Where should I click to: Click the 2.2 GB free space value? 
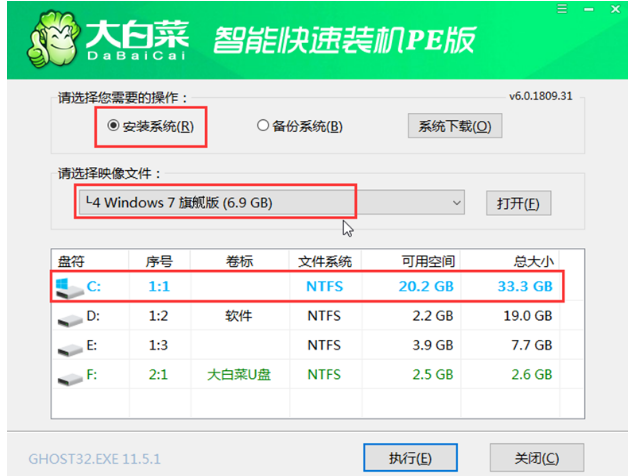tap(433, 316)
